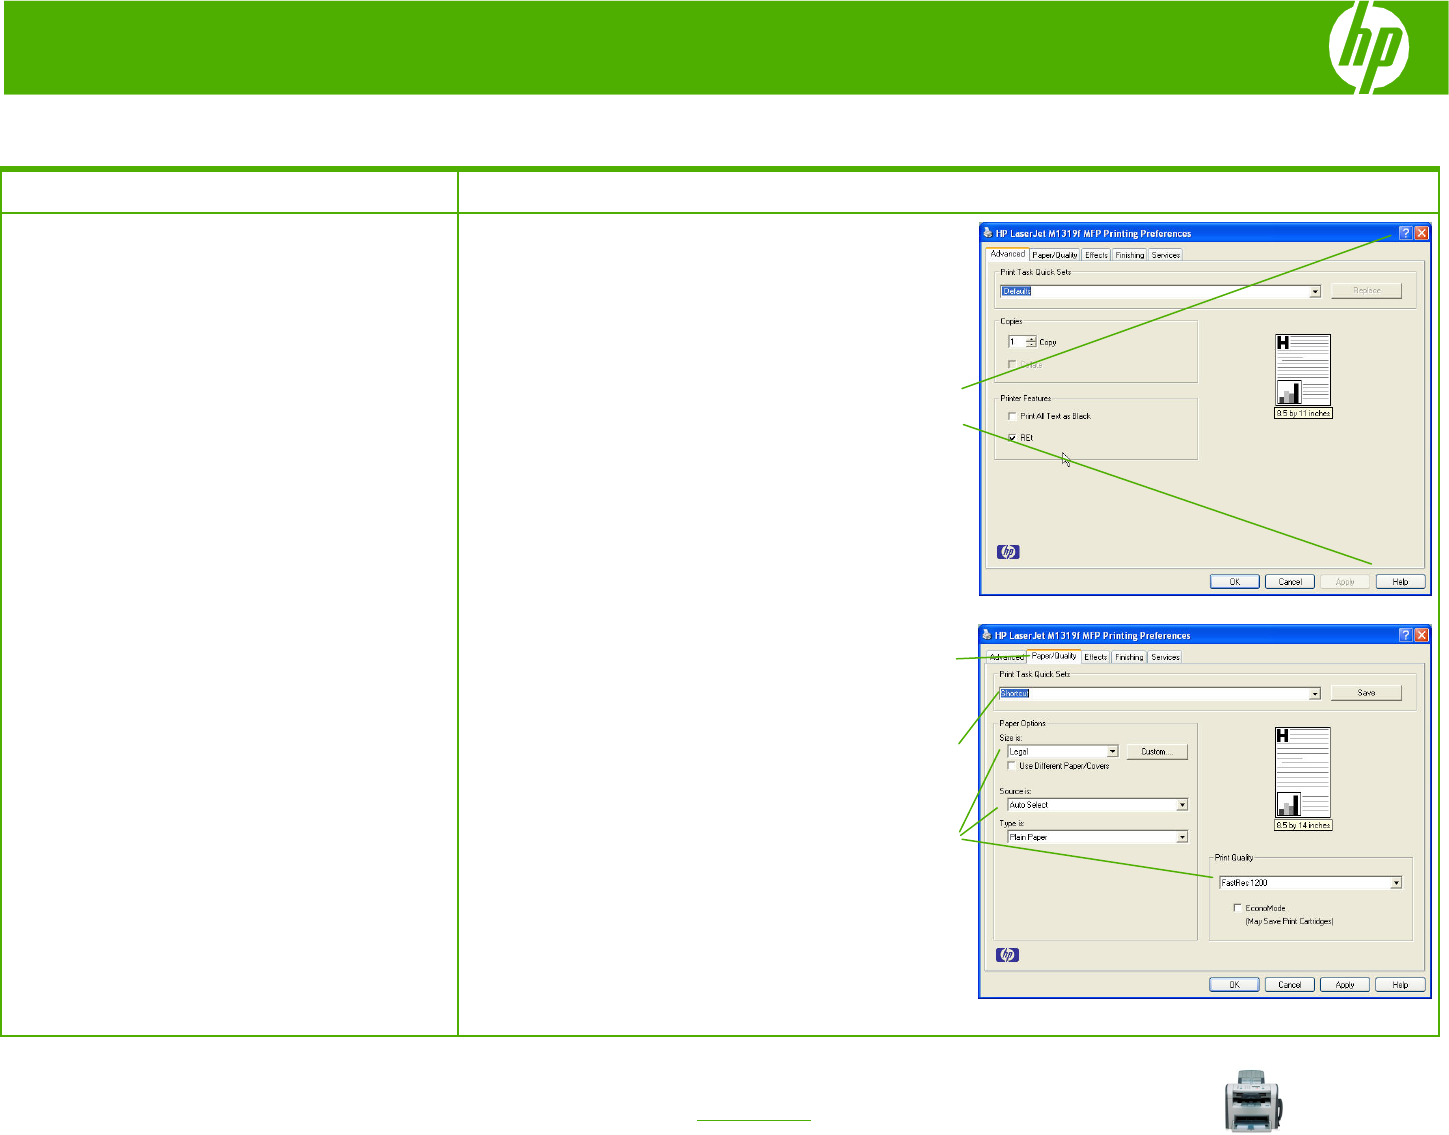
Task: Click the hp logo in the dialog showing Paper/Quality
Action: click(x=1007, y=955)
